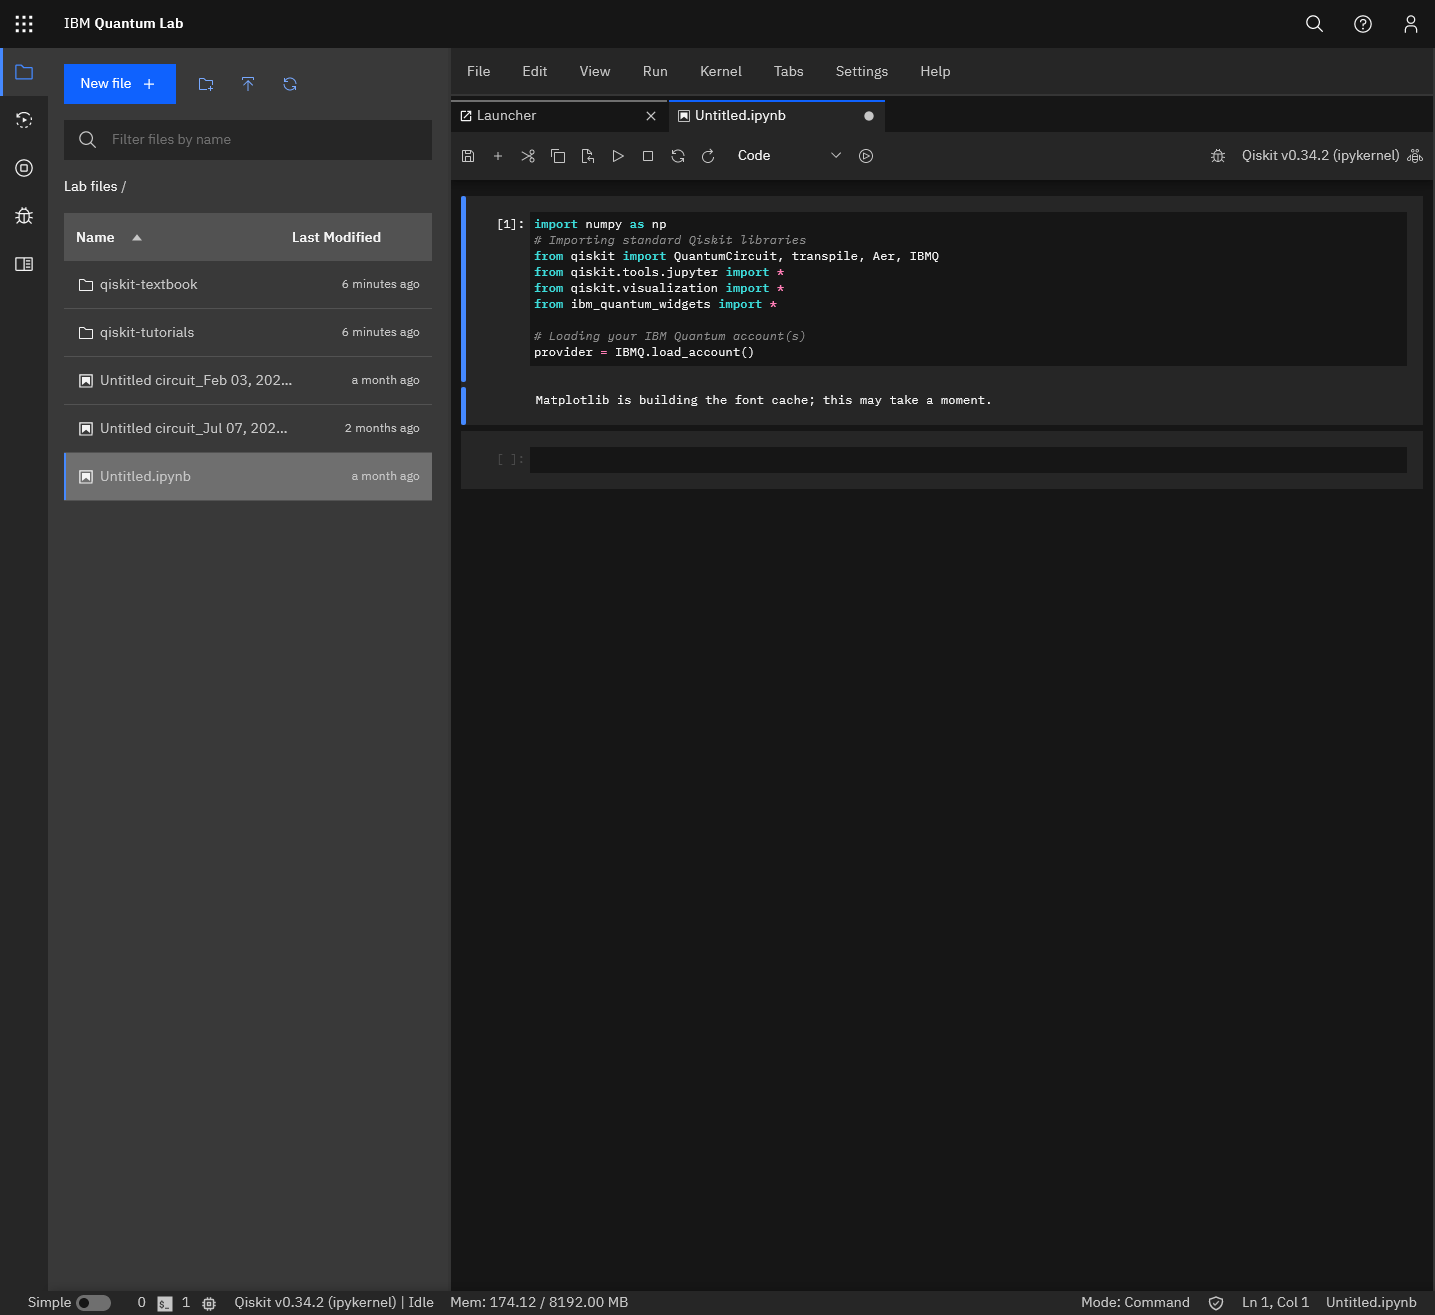Sort files by Name column arrow
This screenshot has width=1435, height=1315.
[x=137, y=238]
